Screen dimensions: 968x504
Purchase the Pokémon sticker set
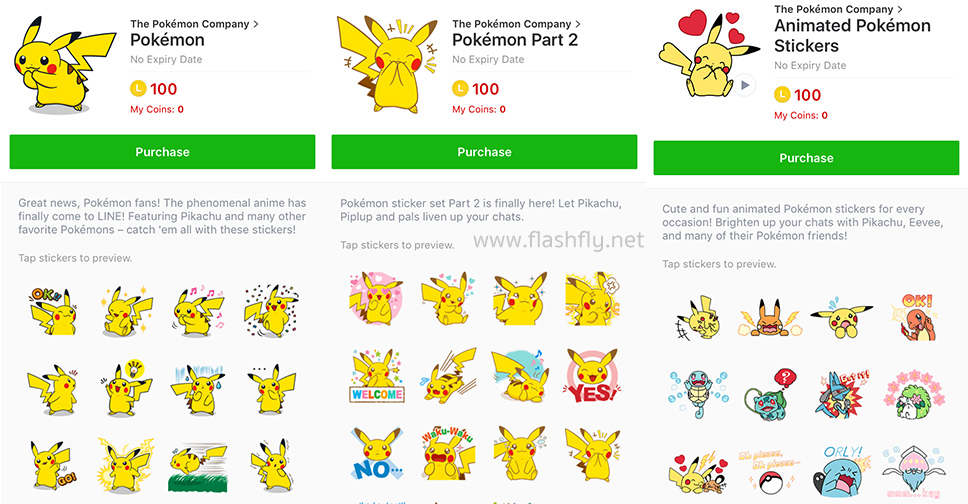(162, 152)
